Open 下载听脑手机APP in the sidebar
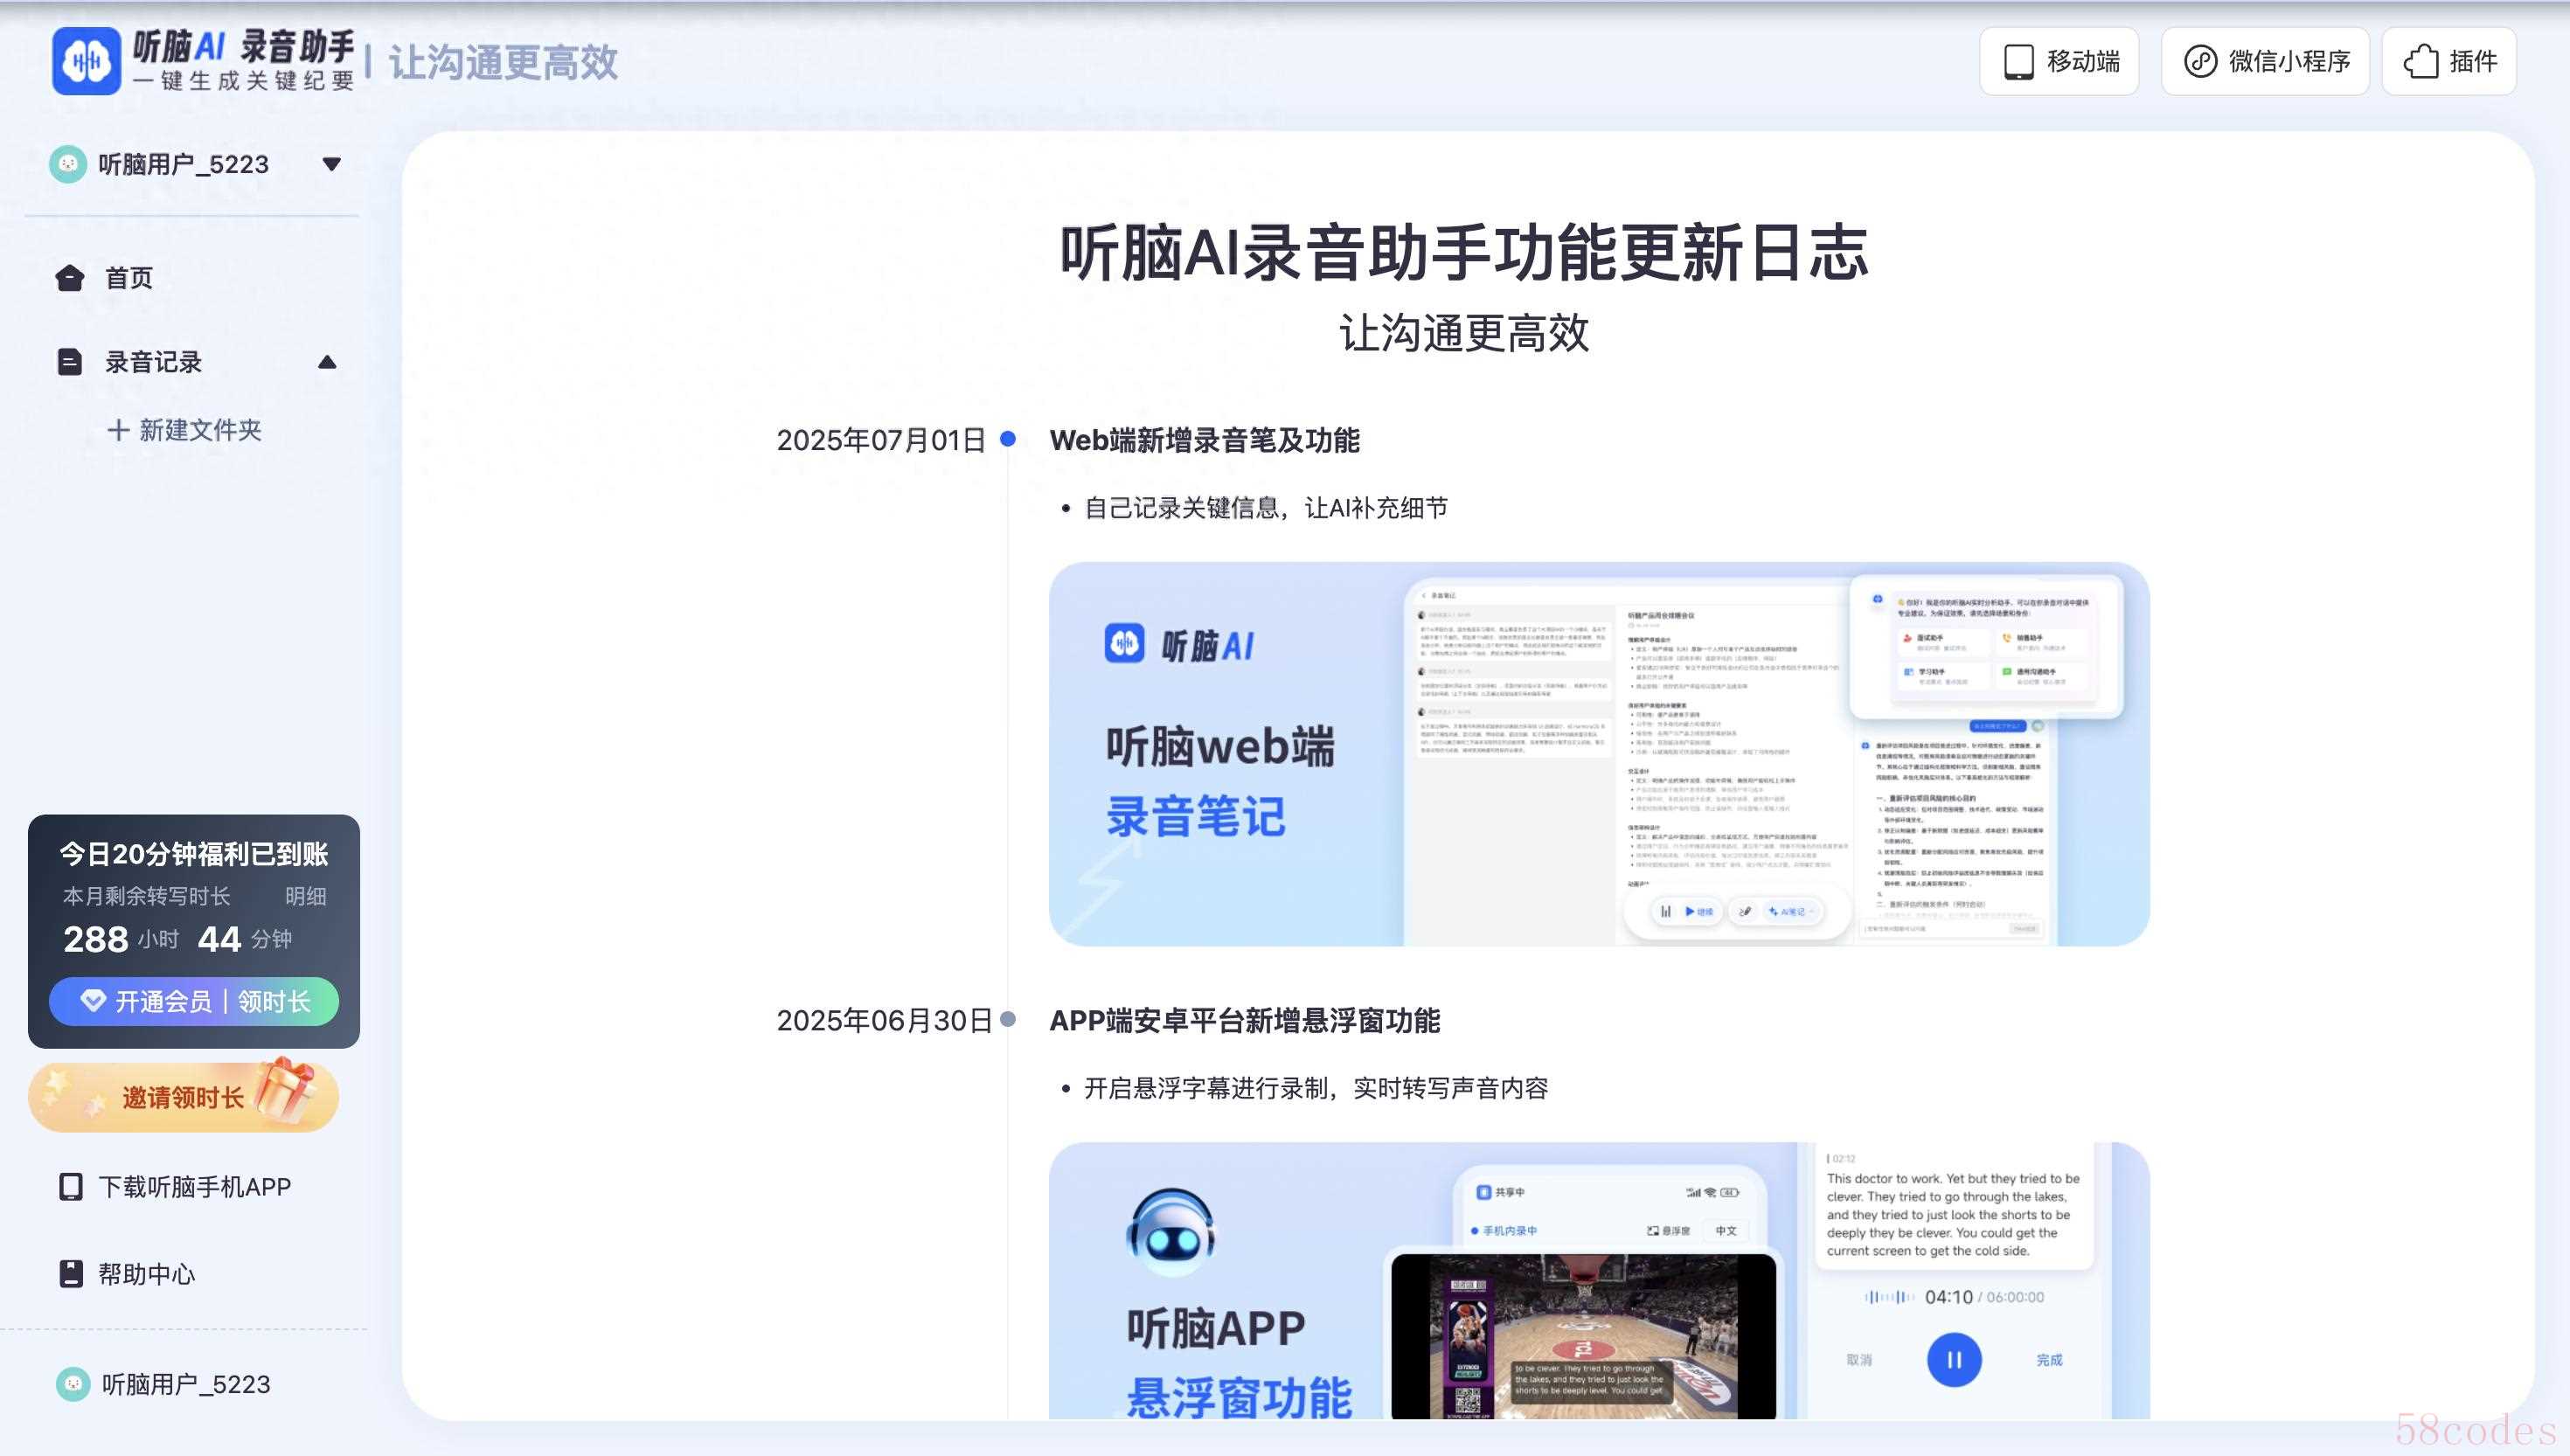 coord(175,1187)
